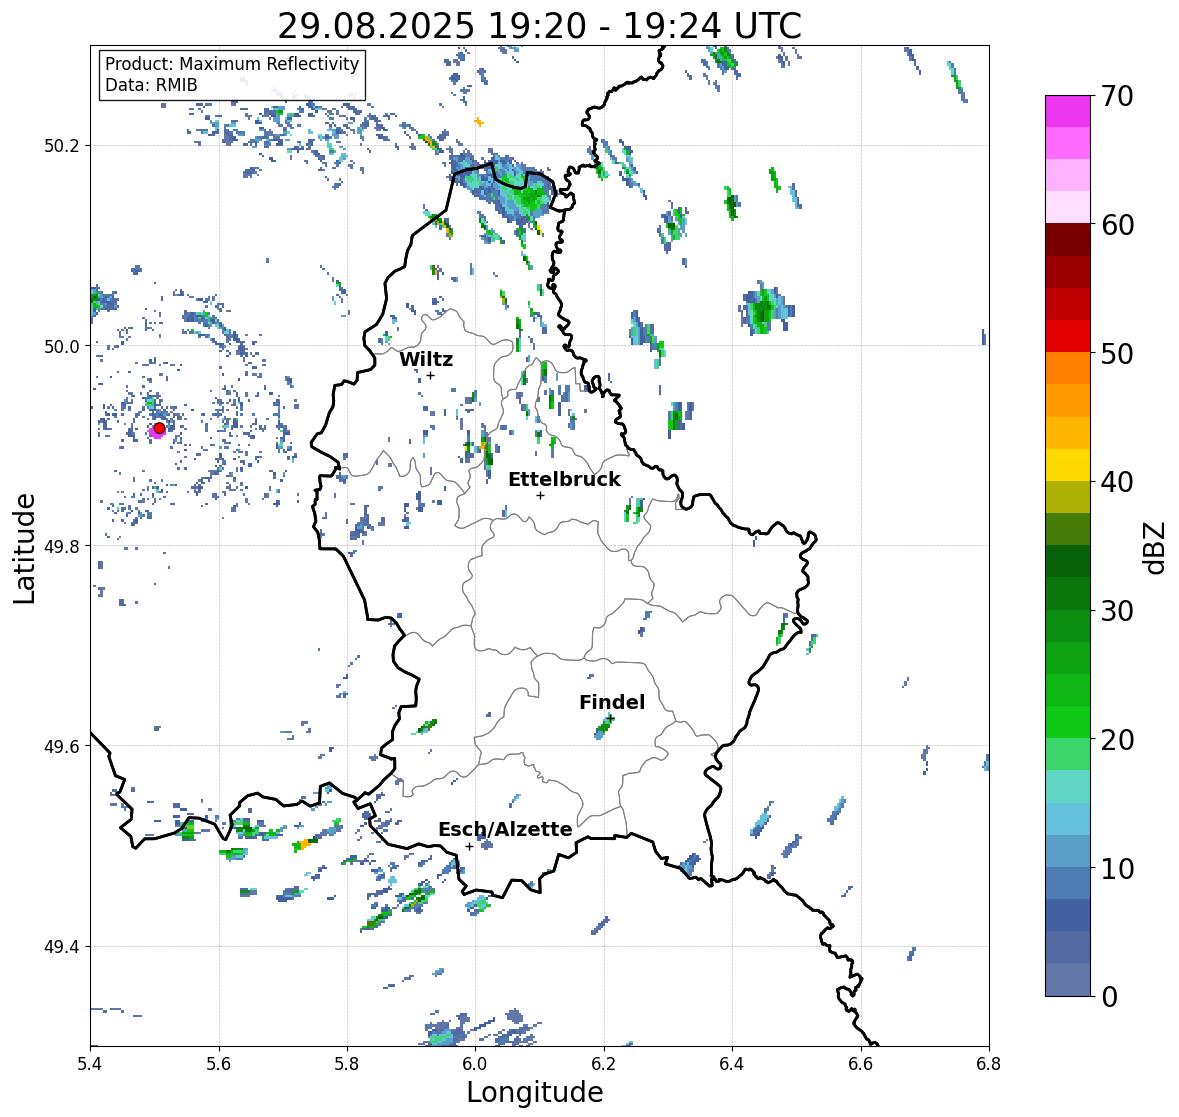The height and width of the screenshot is (1117, 1179).
Task: Click the 70 tick on the colorbar
Action: (x=1117, y=96)
